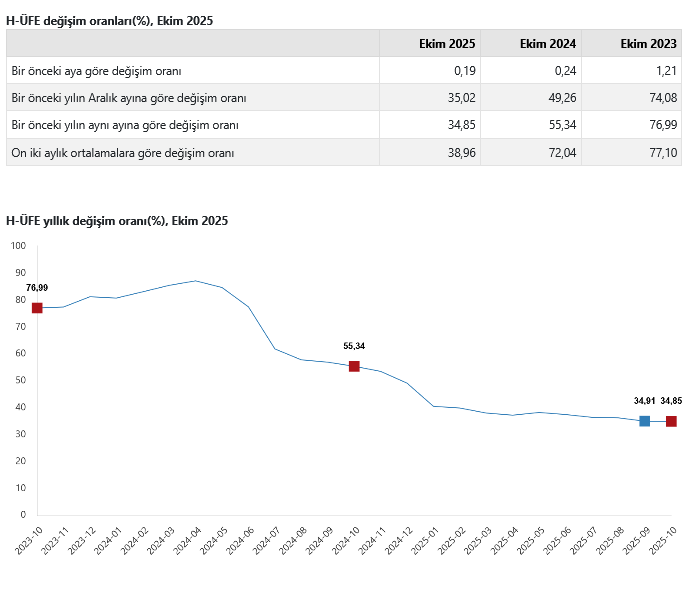Select the Ekim 2024 column header
The image size is (699, 592).
[549, 43]
